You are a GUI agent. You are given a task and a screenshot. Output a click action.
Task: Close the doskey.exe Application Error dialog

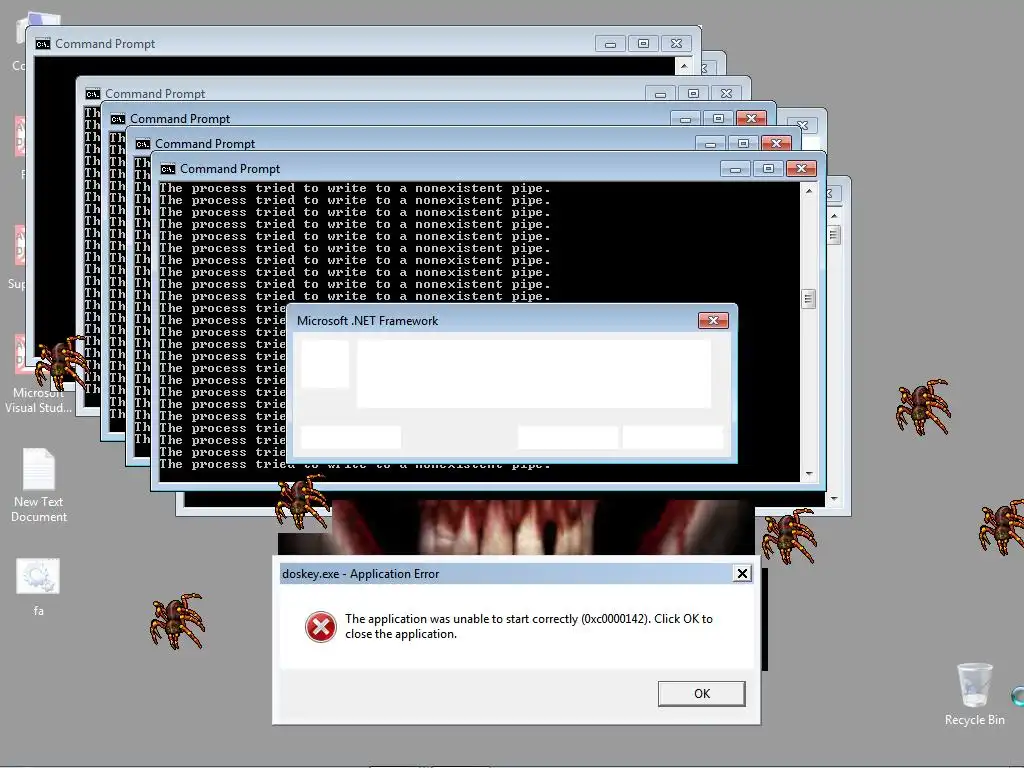click(x=742, y=573)
